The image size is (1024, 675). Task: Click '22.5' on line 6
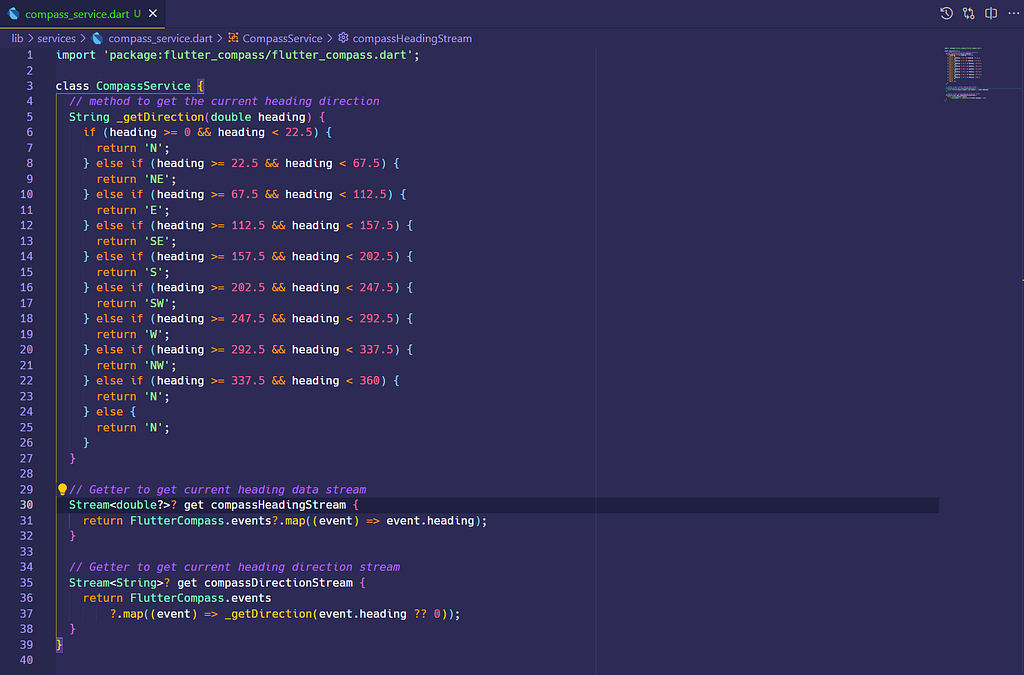pyautogui.click(x=298, y=133)
